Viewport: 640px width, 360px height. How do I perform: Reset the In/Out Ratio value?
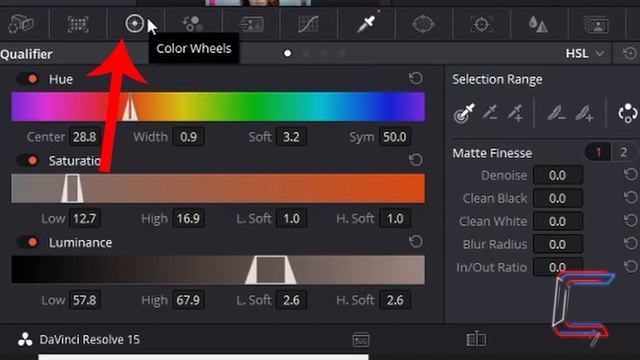click(x=631, y=267)
